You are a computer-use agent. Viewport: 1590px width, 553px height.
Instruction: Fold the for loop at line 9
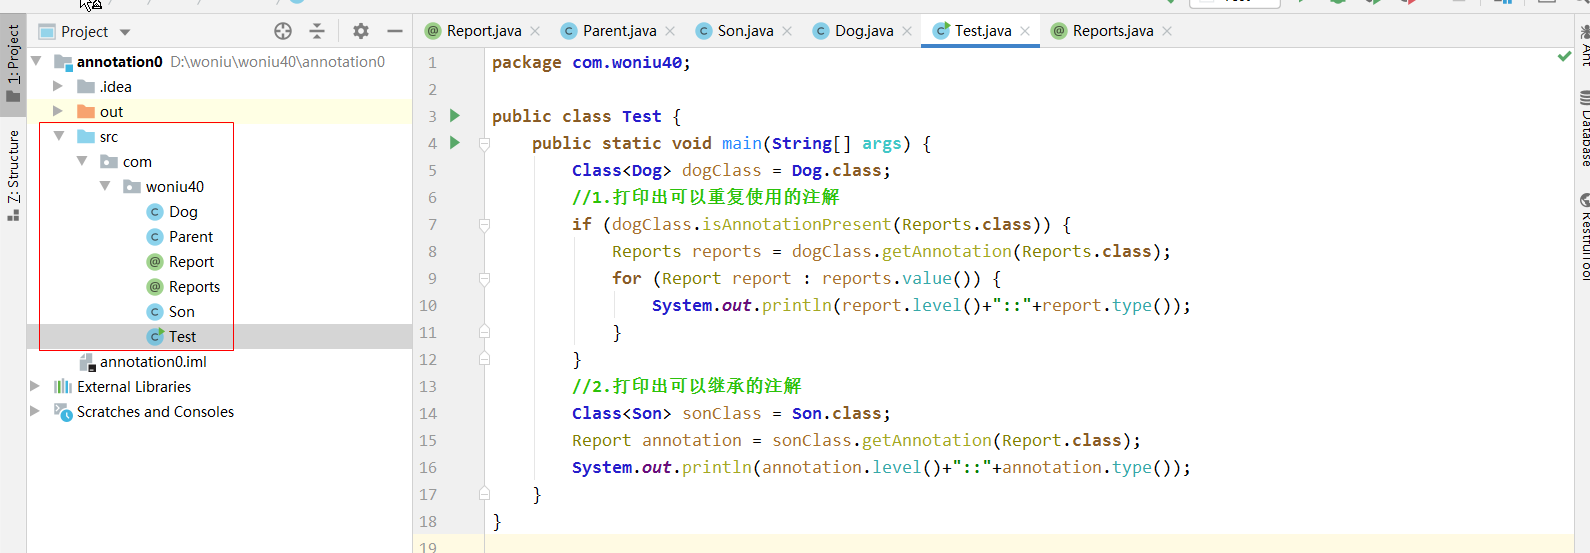pos(484,278)
